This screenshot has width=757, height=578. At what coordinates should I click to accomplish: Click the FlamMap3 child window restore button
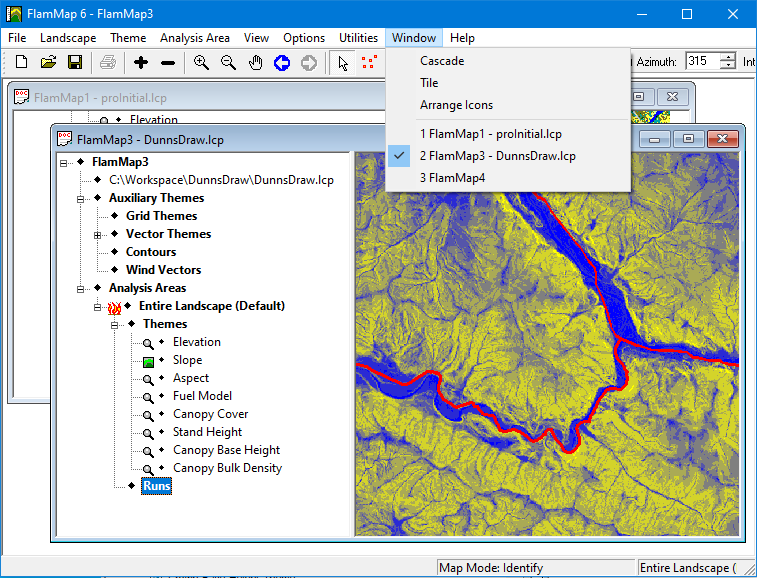[x=688, y=139]
